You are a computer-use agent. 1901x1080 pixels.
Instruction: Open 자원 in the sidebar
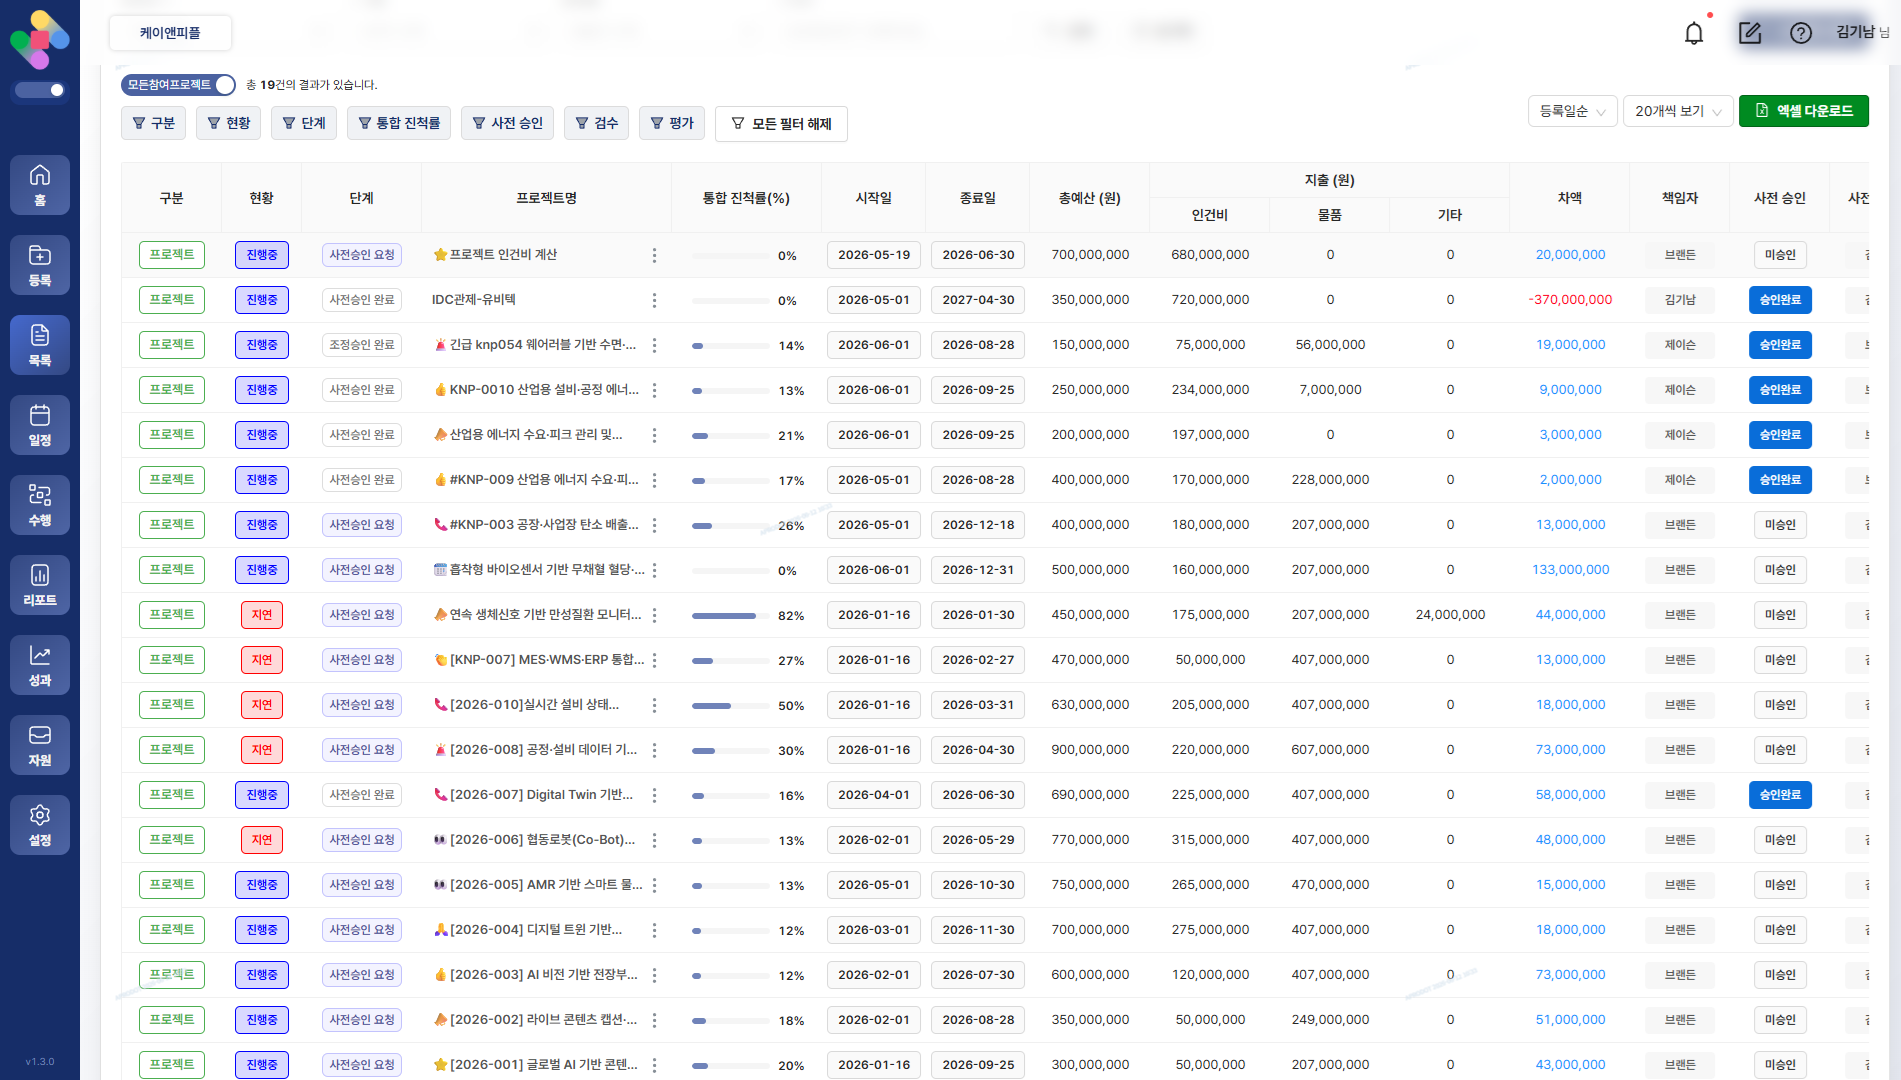click(40, 745)
